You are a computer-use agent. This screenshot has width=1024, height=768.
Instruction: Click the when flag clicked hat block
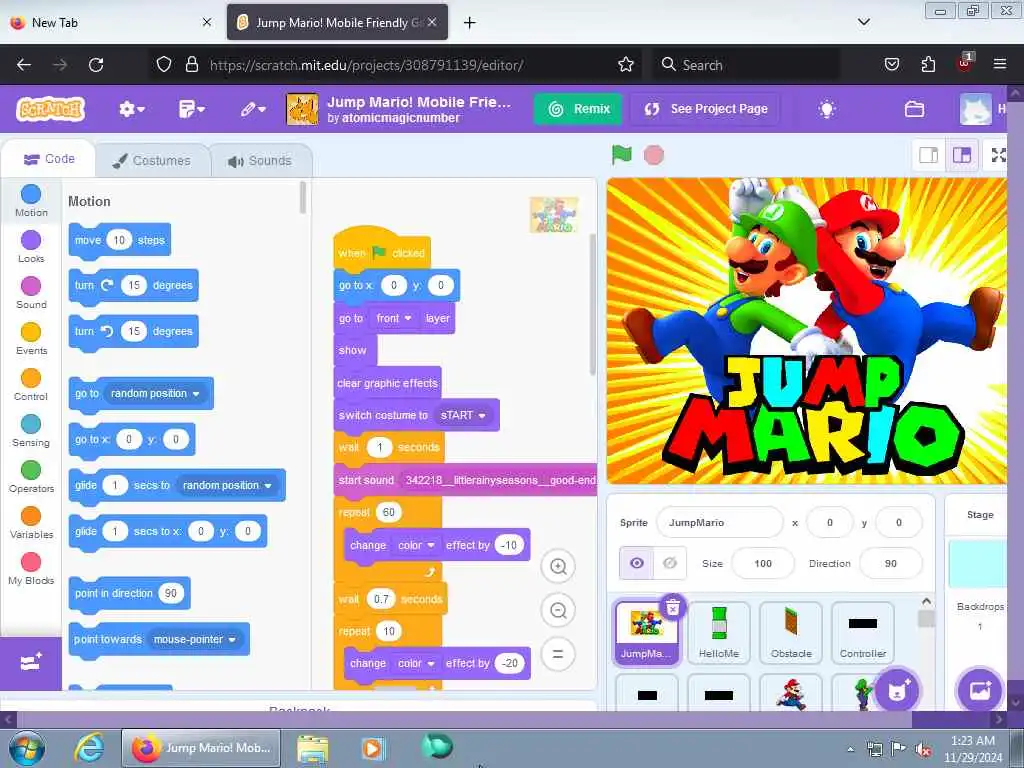click(x=382, y=248)
